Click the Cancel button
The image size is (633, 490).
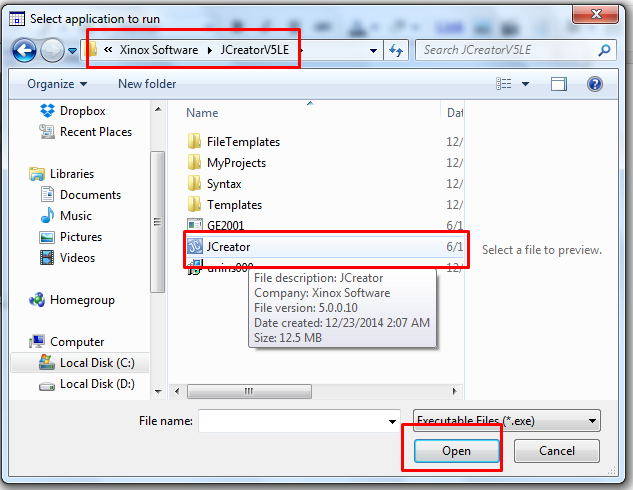(557, 451)
